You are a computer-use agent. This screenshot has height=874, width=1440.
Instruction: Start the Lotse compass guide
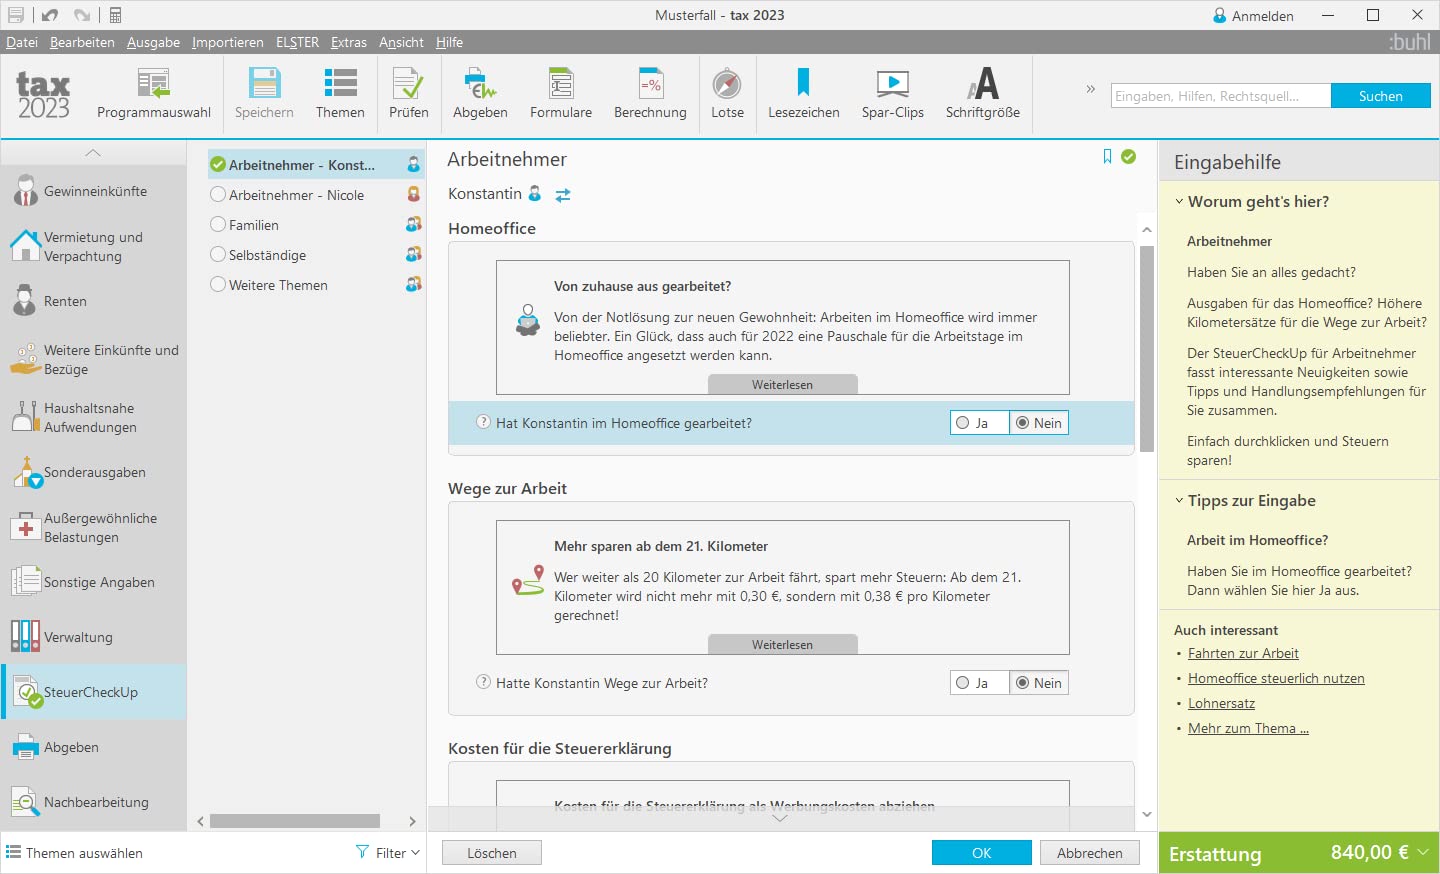(x=727, y=94)
